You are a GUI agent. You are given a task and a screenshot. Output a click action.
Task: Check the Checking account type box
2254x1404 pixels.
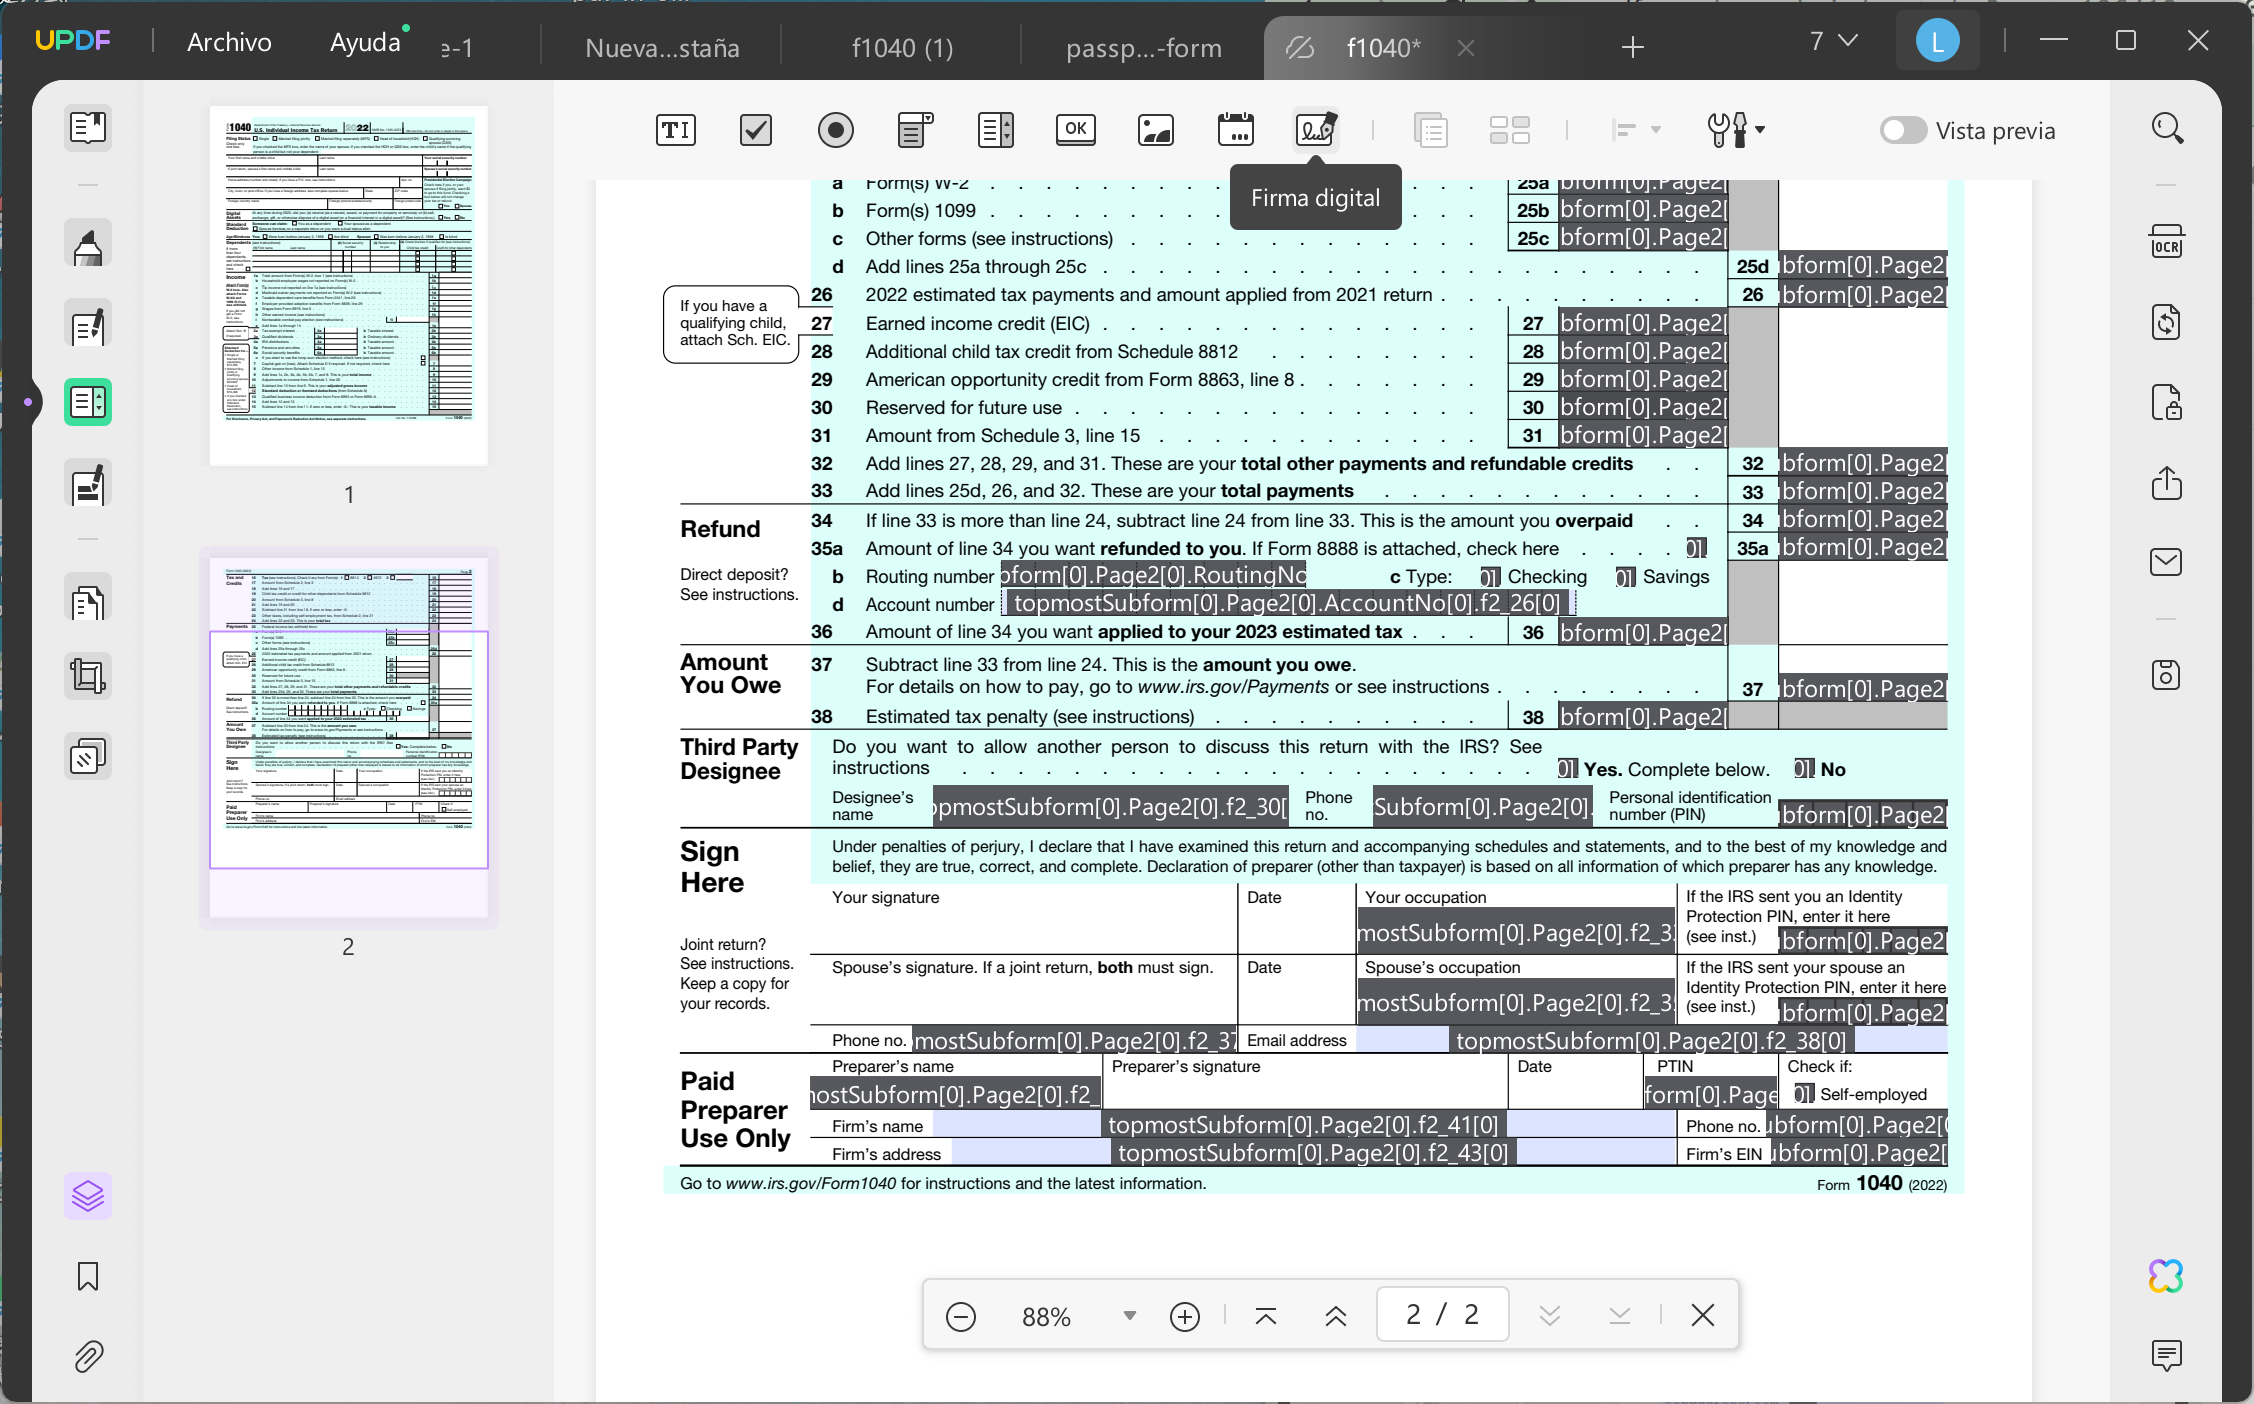1489,577
